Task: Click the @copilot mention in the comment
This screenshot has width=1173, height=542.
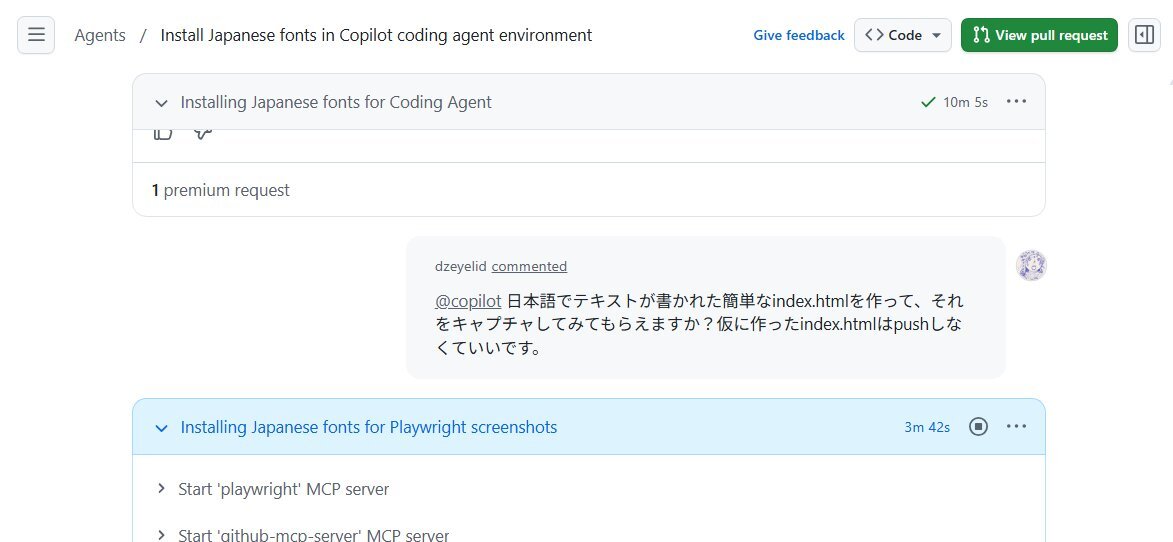Action: click(468, 301)
